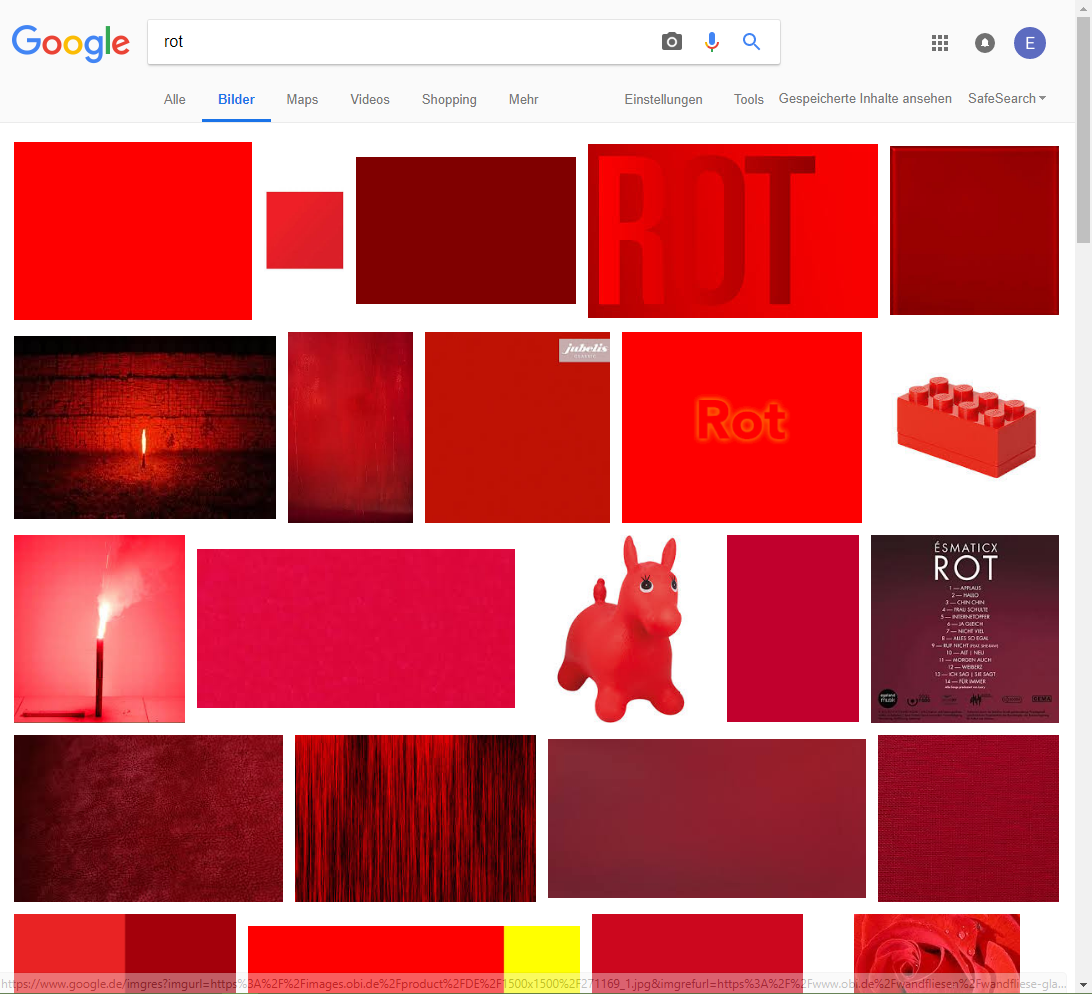The image size is (1092, 994).
Task: Click the blue magnifier search icon
Action: point(751,42)
